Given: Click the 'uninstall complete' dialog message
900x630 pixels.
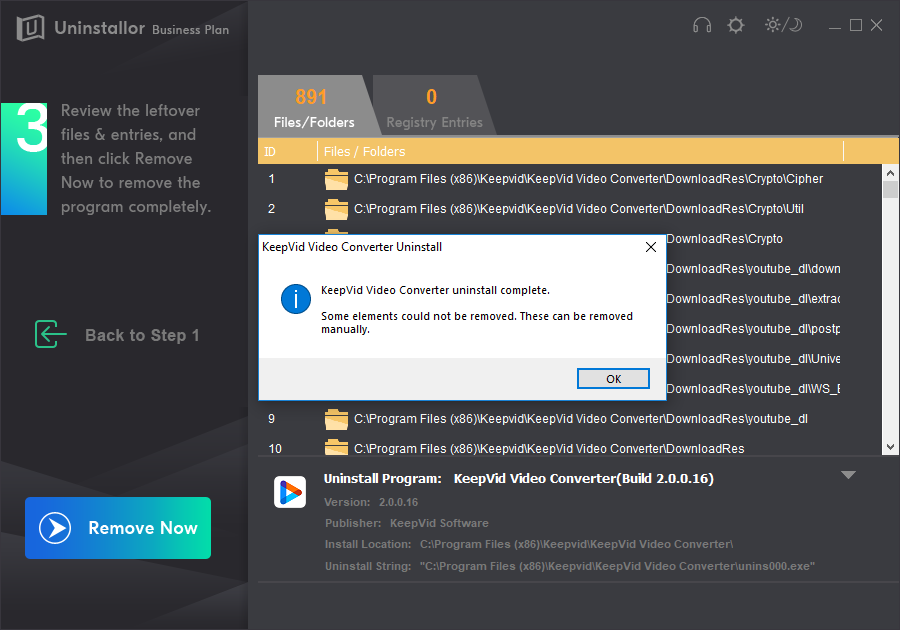Looking at the screenshot, I should tap(435, 290).
